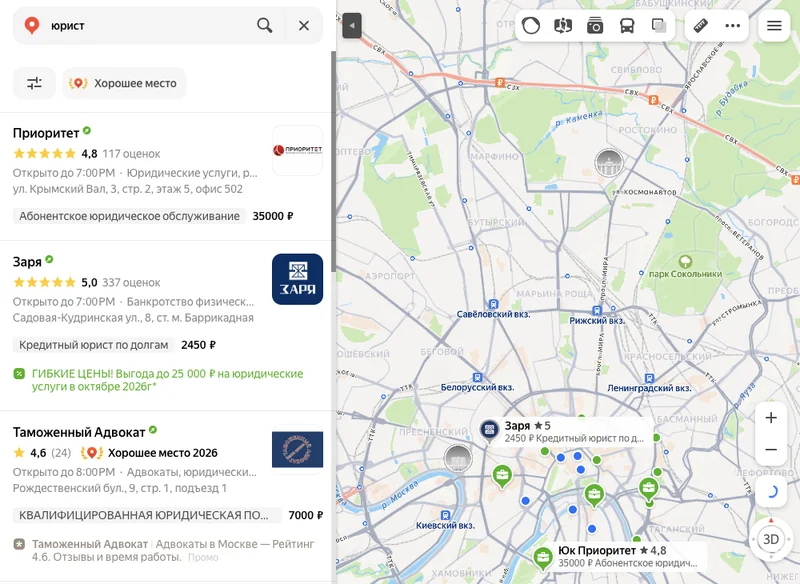Toggle 3D map tilt button
The height and width of the screenshot is (584, 800).
(771, 539)
